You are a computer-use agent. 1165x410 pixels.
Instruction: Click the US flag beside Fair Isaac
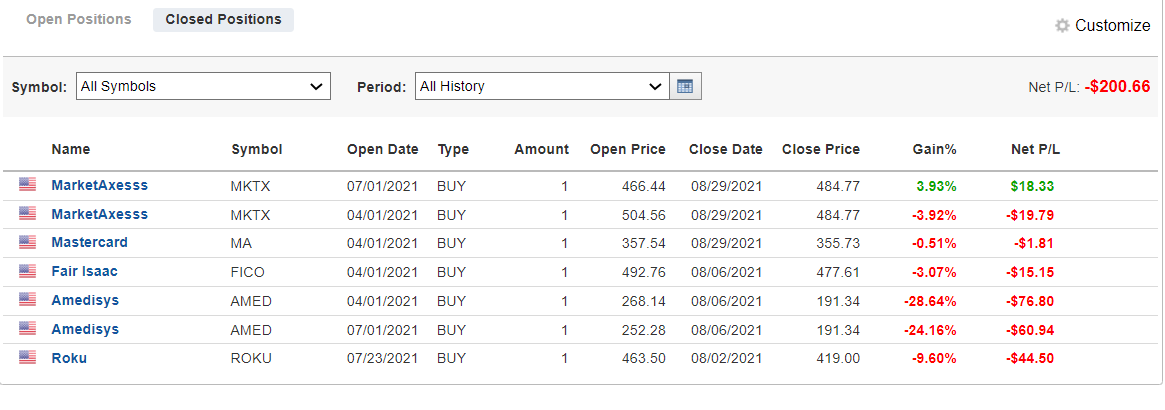click(x=27, y=271)
